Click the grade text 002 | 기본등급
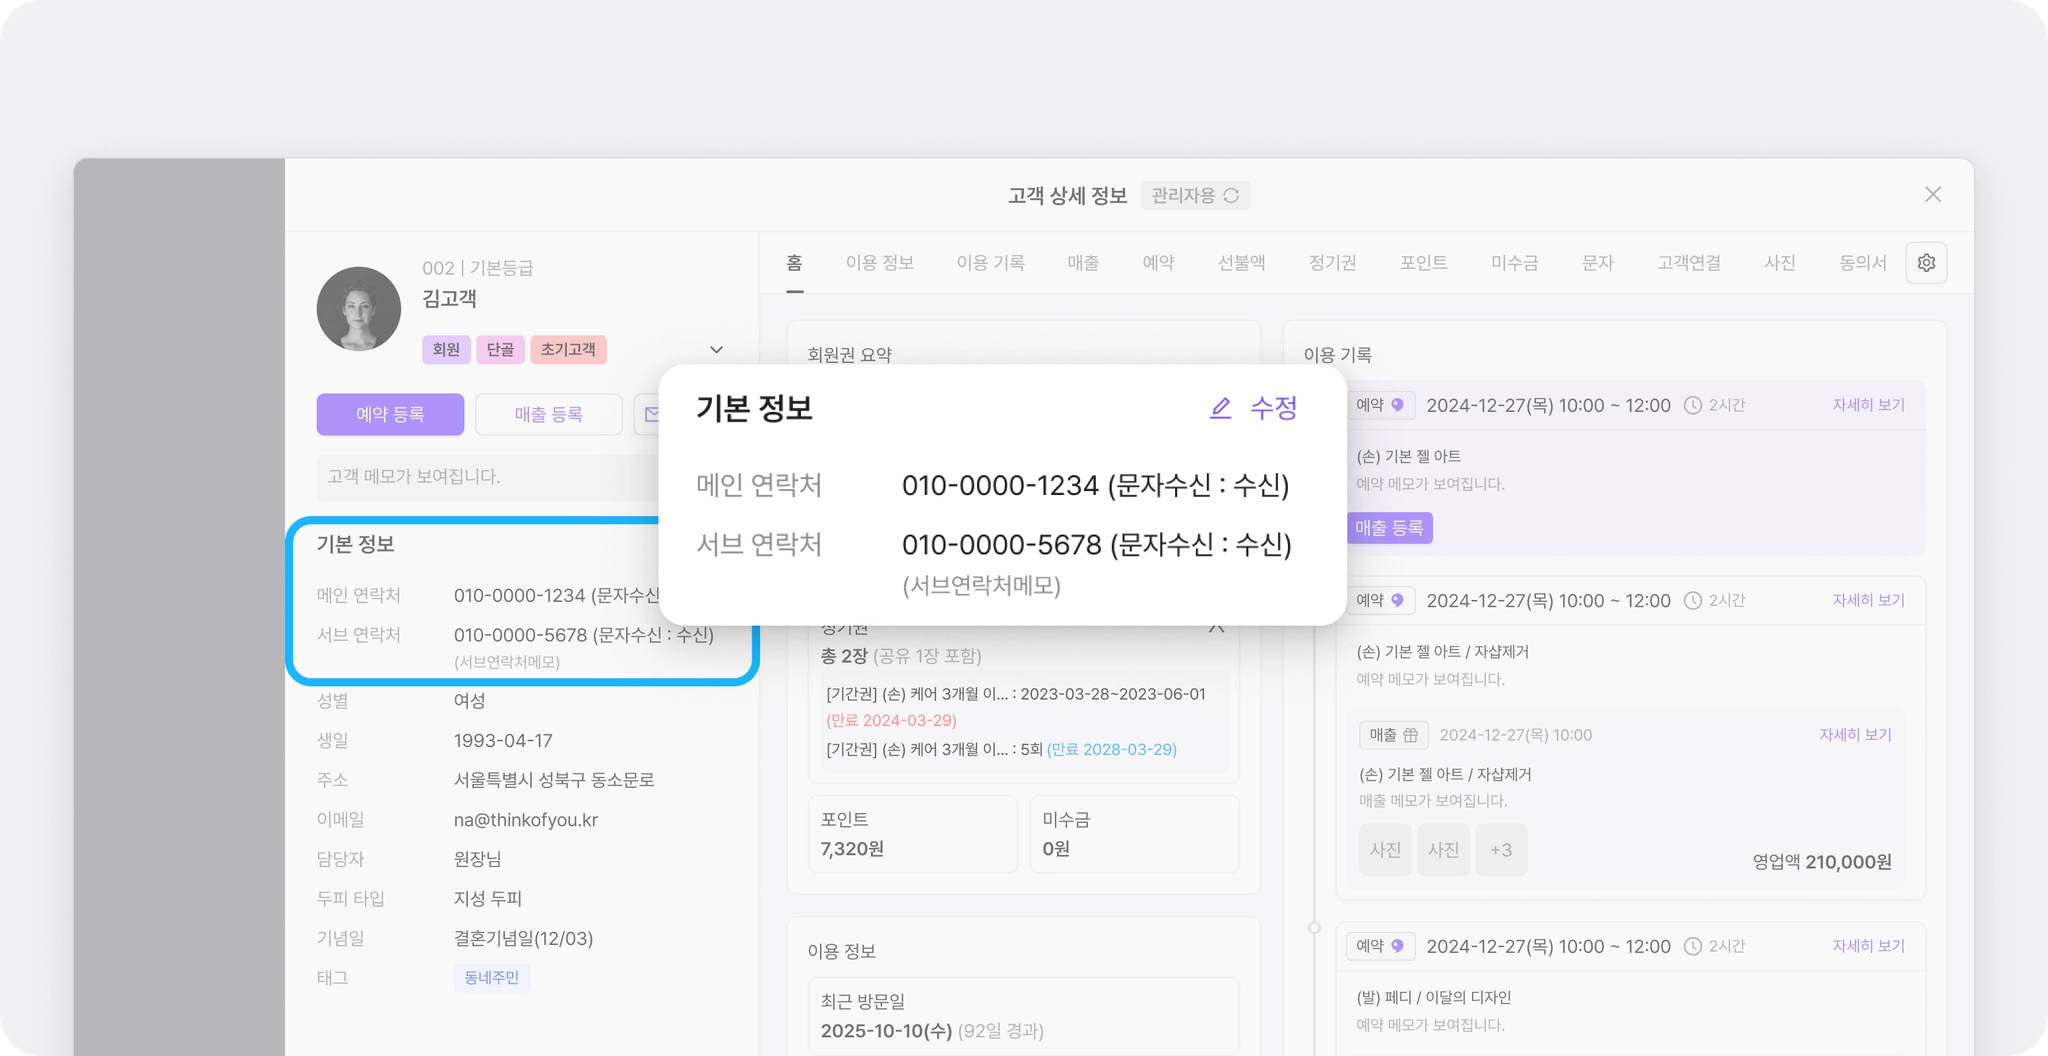This screenshot has width=2048, height=1056. [478, 268]
